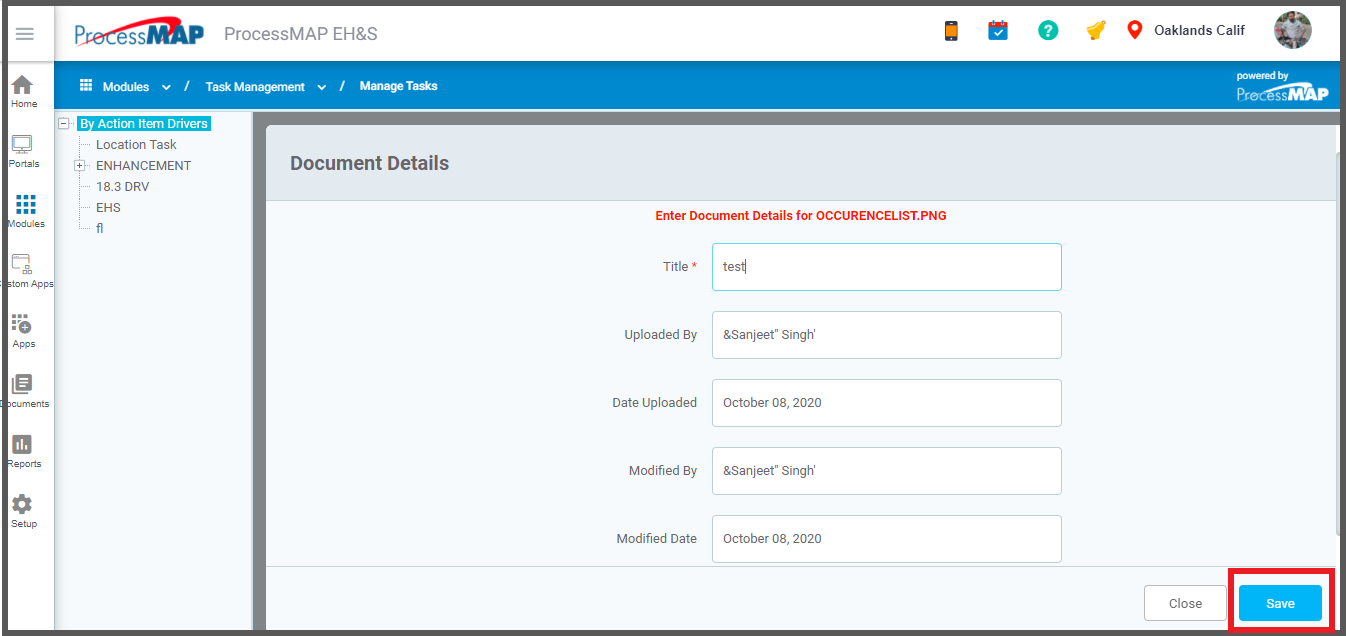Image resolution: width=1346 pixels, height=636 pixels.
Task: Click Oaklands Calif location text
Action: (1199, 30)
